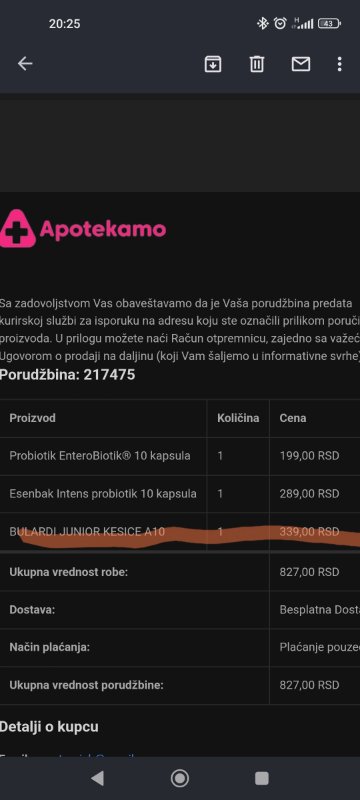Tap the Bluetooth status bar icon

(262, 23)
